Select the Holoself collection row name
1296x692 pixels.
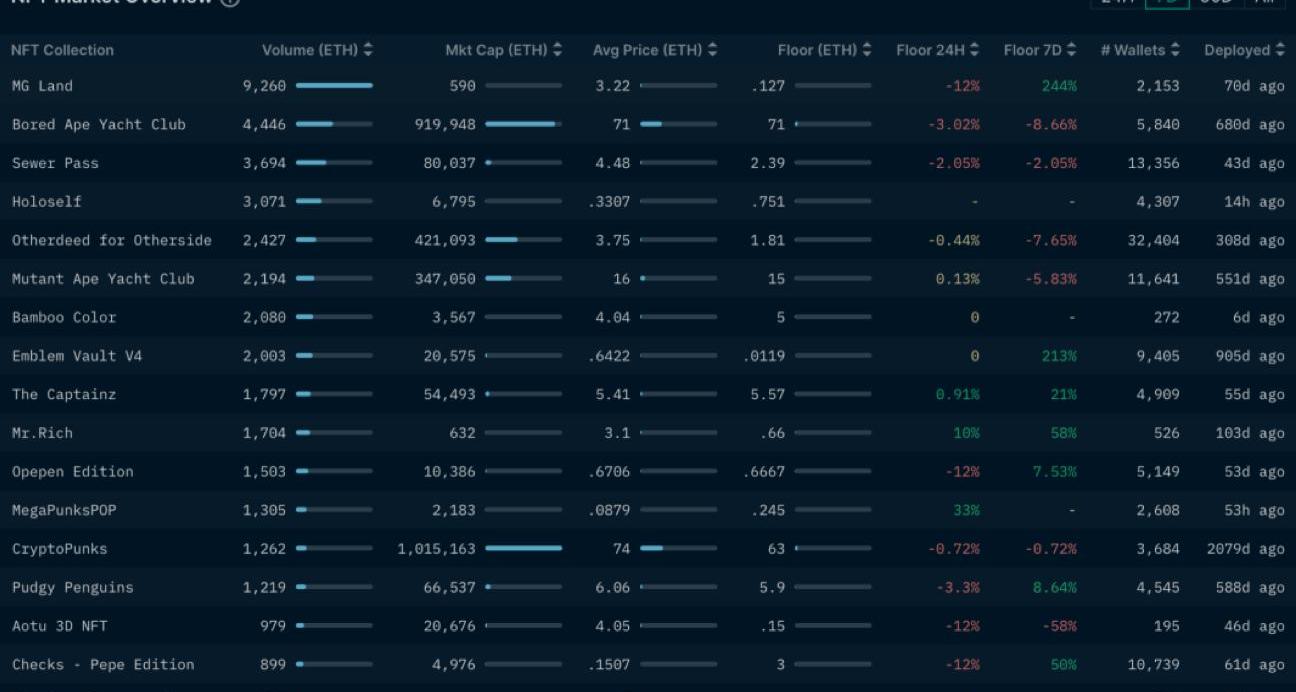click(47, 202)
